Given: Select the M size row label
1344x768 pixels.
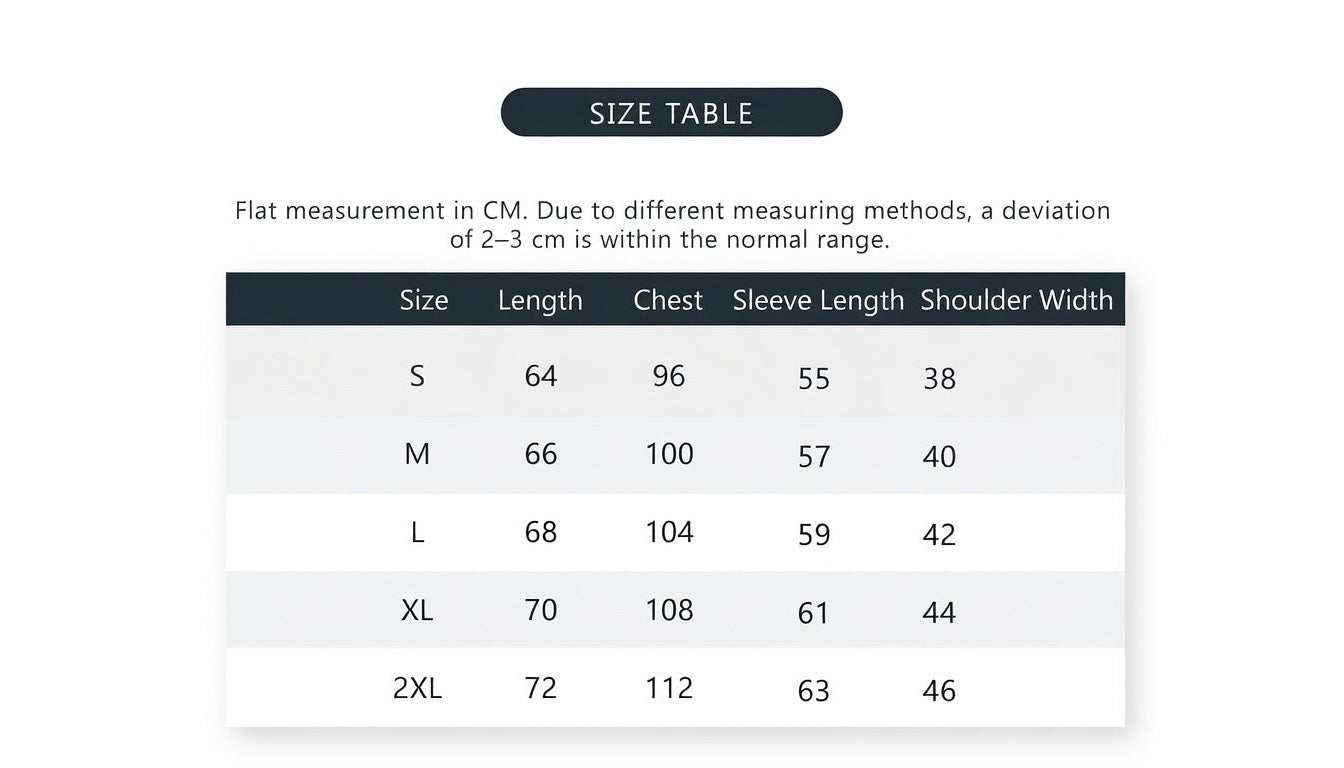Looking at the screenshot, I should [417, 454].
